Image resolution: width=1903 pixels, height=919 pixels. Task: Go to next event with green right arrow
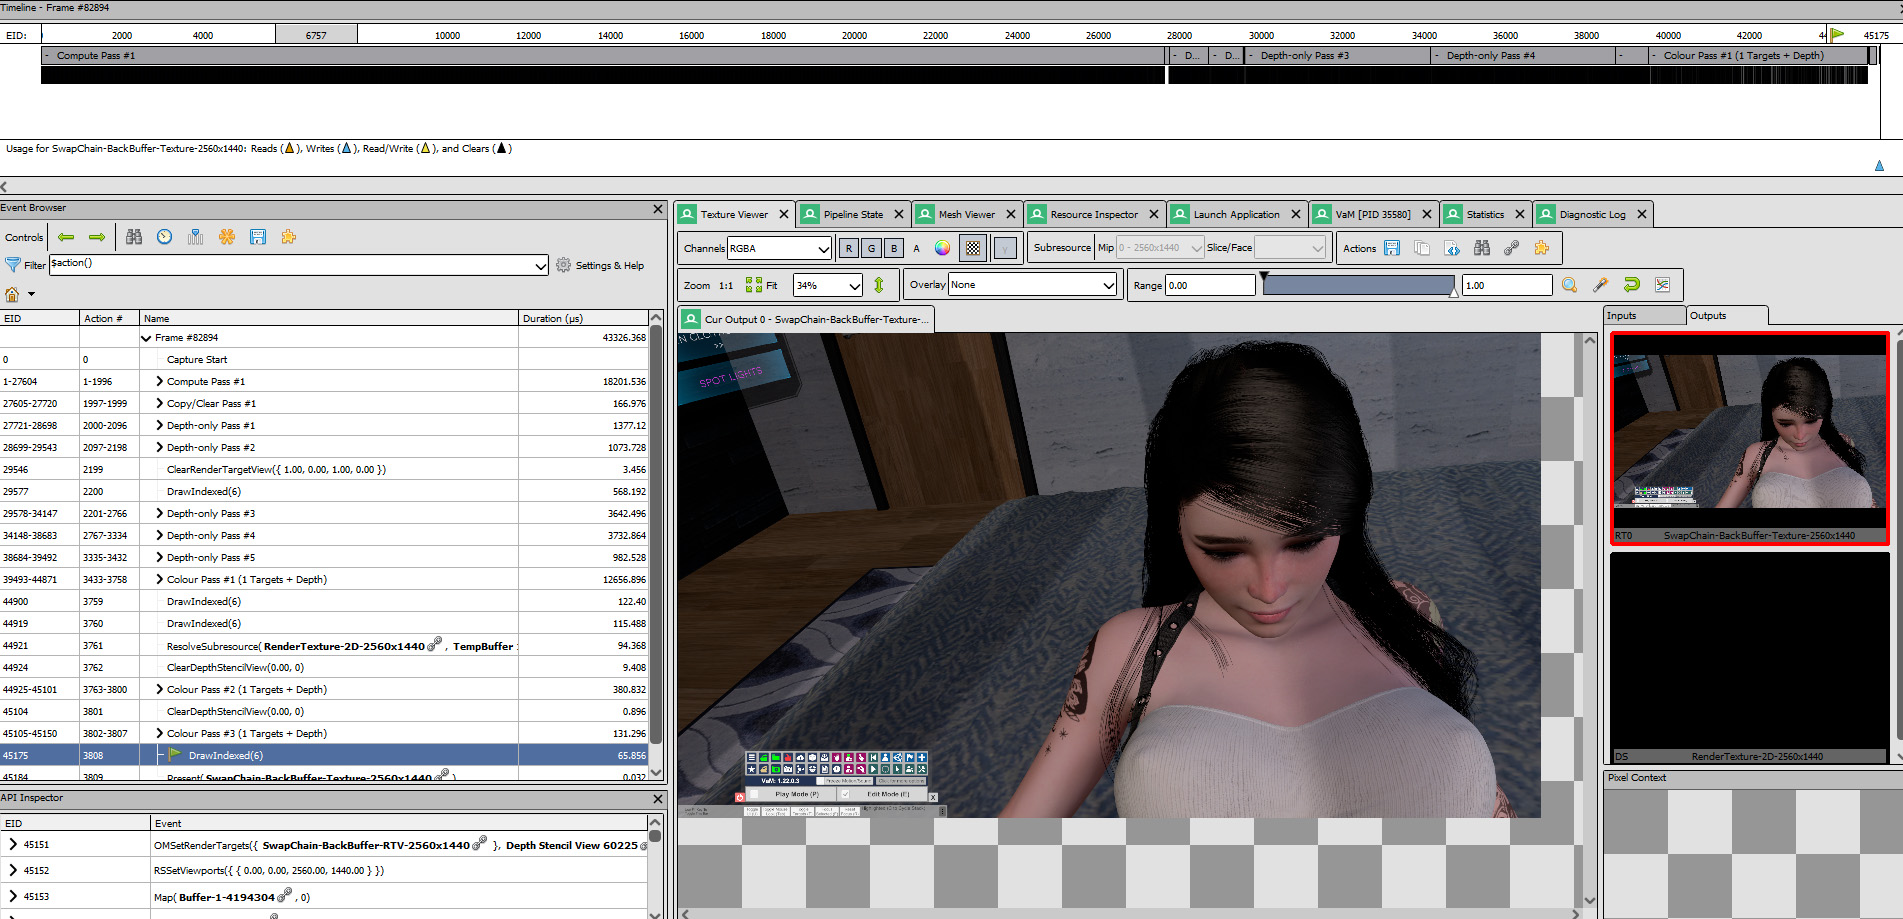click(97, 237)
